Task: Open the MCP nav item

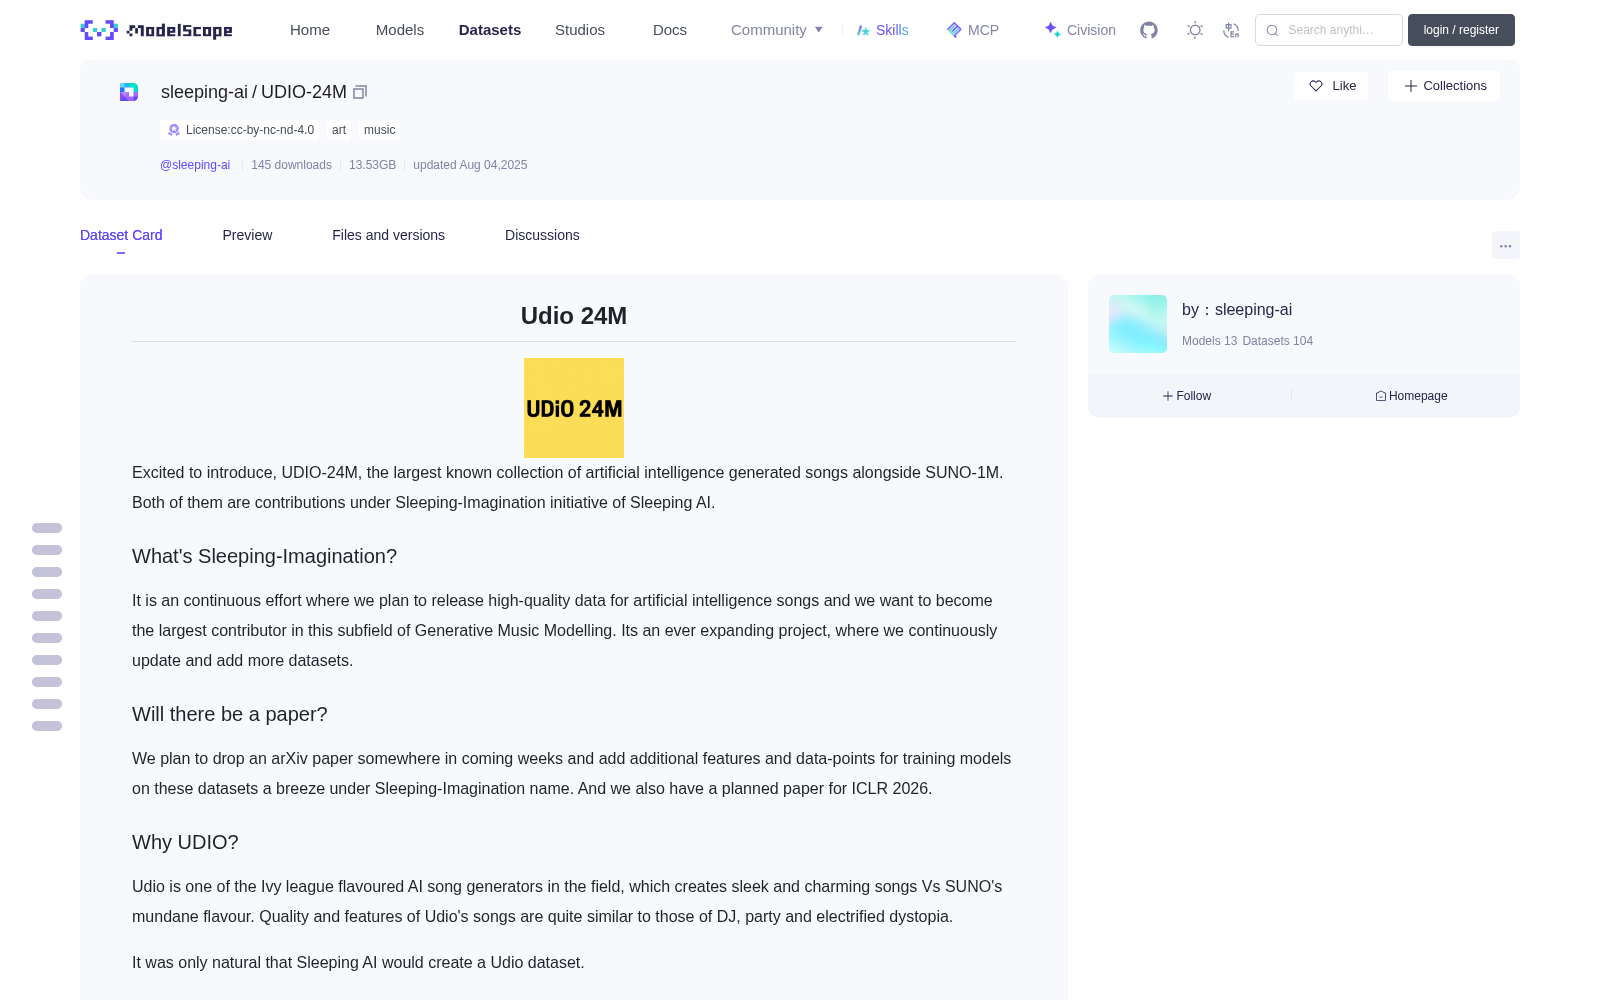Action: point(973,30)
